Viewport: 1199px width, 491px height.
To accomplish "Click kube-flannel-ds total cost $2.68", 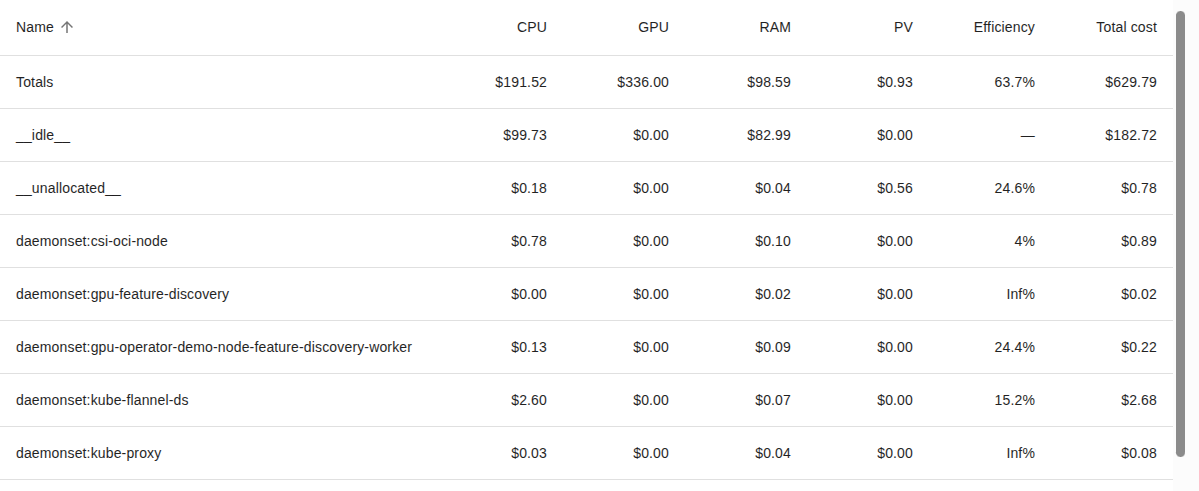I will click(1139, 400).
